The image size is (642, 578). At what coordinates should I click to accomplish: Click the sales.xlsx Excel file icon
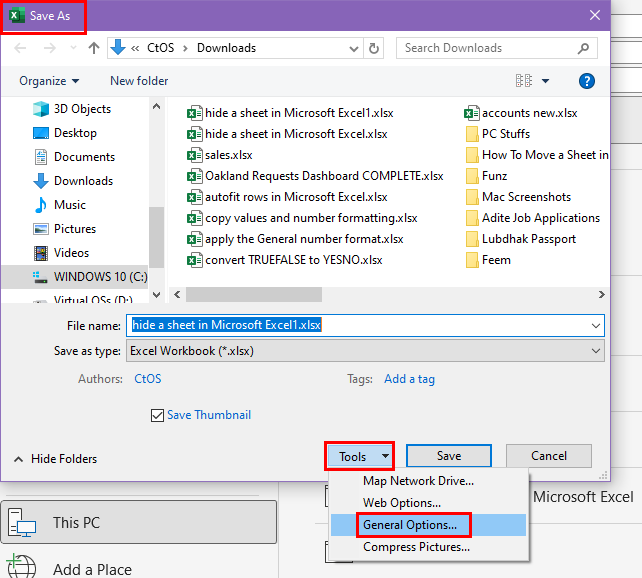pos(194,155)
